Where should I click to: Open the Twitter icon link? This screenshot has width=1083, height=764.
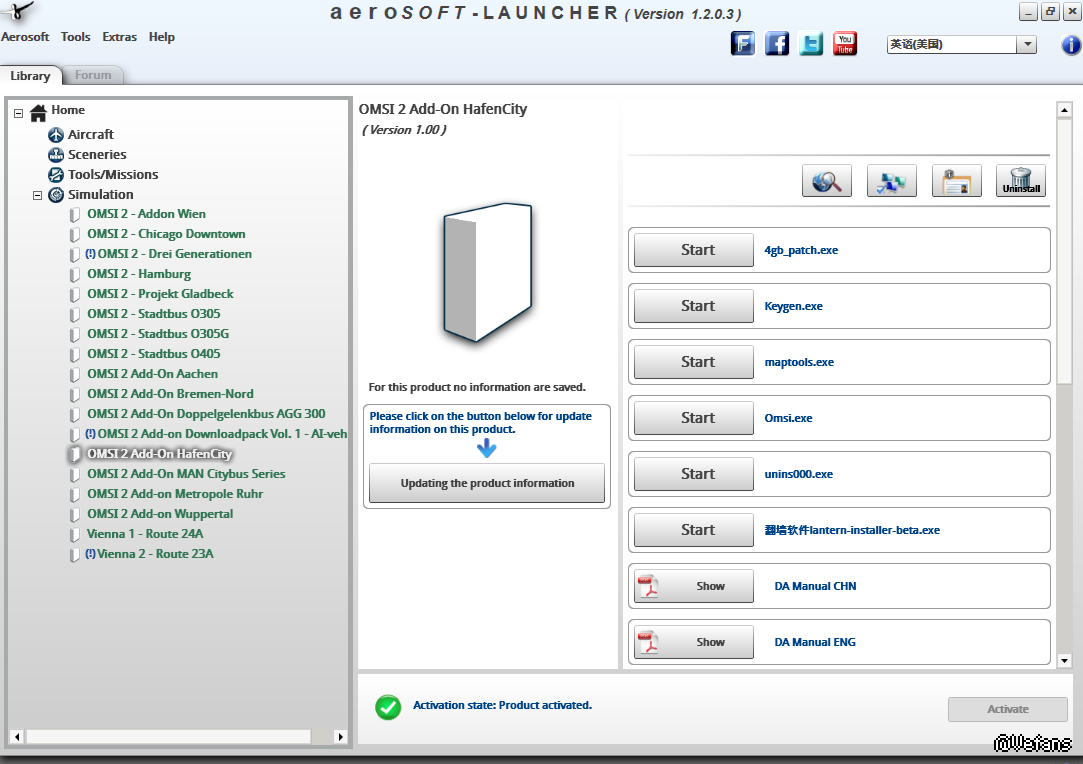click(811, 44)
